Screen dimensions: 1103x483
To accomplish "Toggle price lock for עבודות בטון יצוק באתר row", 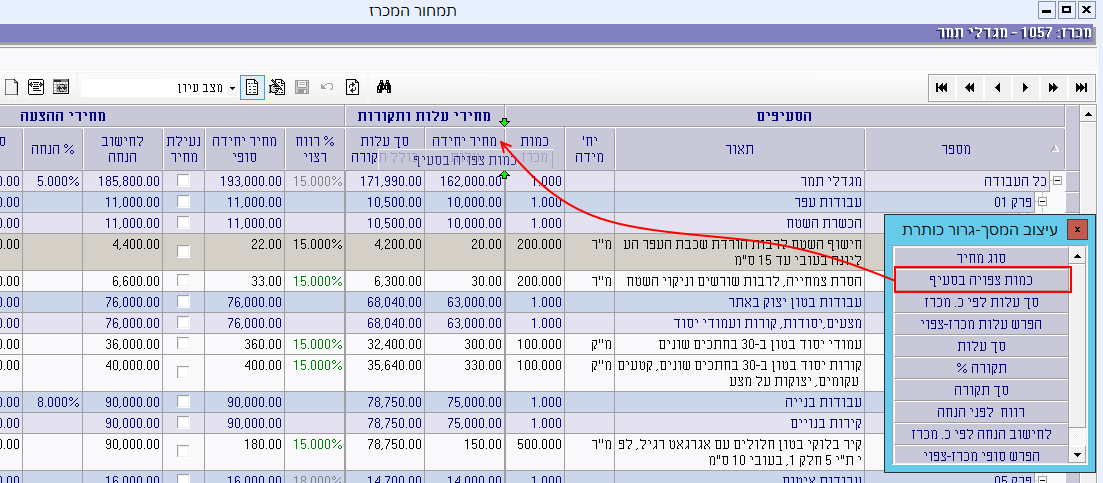I will 183,302.
